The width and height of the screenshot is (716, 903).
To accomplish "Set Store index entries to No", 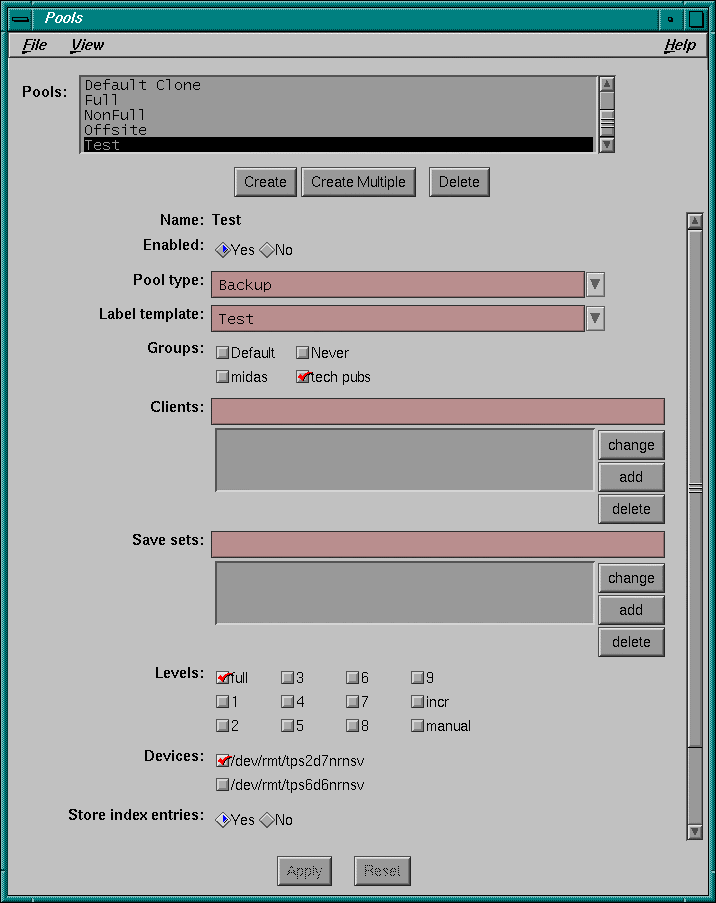I will pos(267,819).
